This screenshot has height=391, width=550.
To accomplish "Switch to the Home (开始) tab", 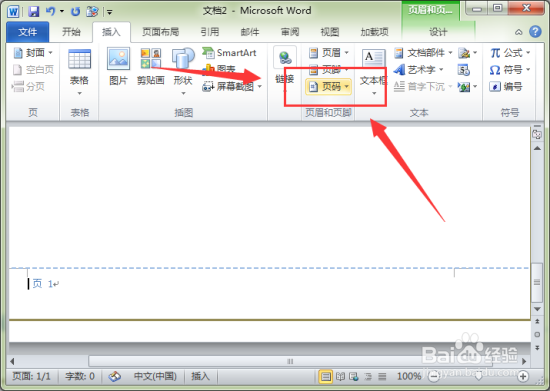I will 71,32.
